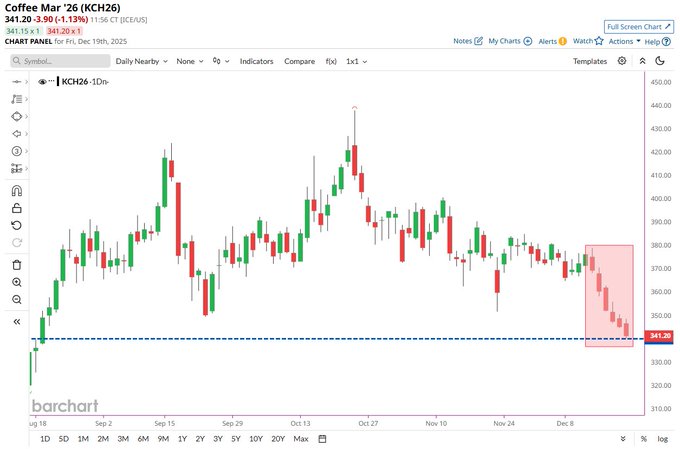Open the Indicators menu

tap(256, 61)
